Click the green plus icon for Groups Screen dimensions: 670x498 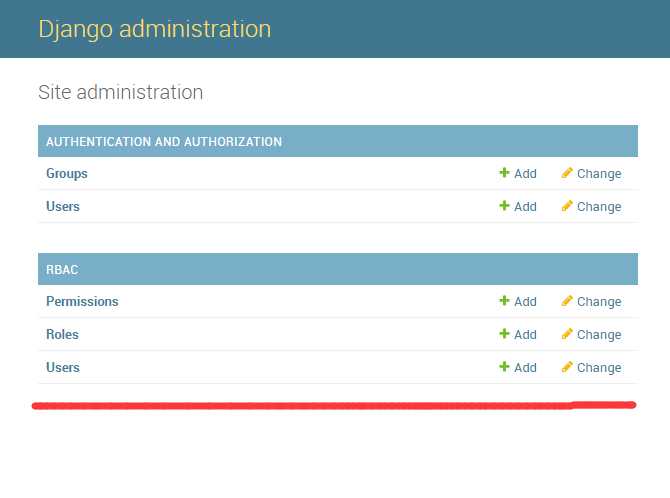[504, 173]
